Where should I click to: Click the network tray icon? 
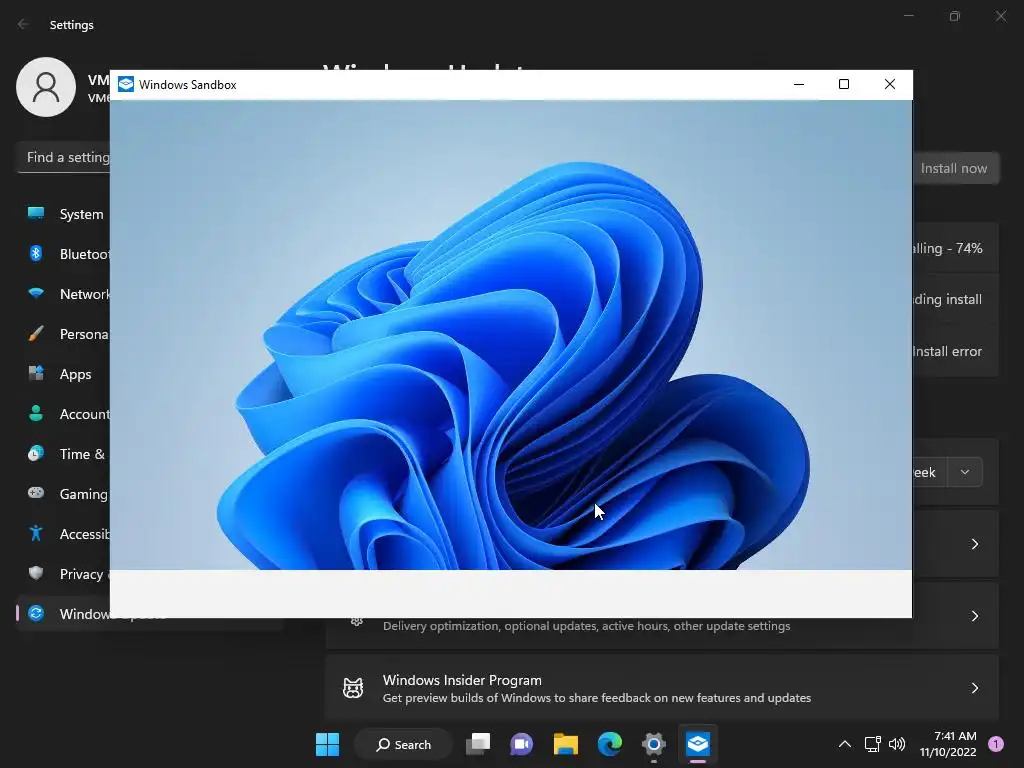[872, 744]
